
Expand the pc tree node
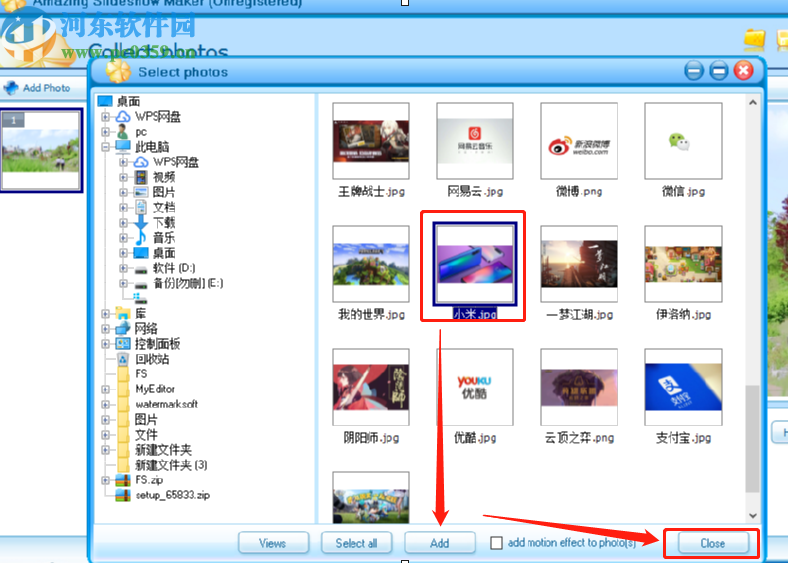[x=105, y=132]
